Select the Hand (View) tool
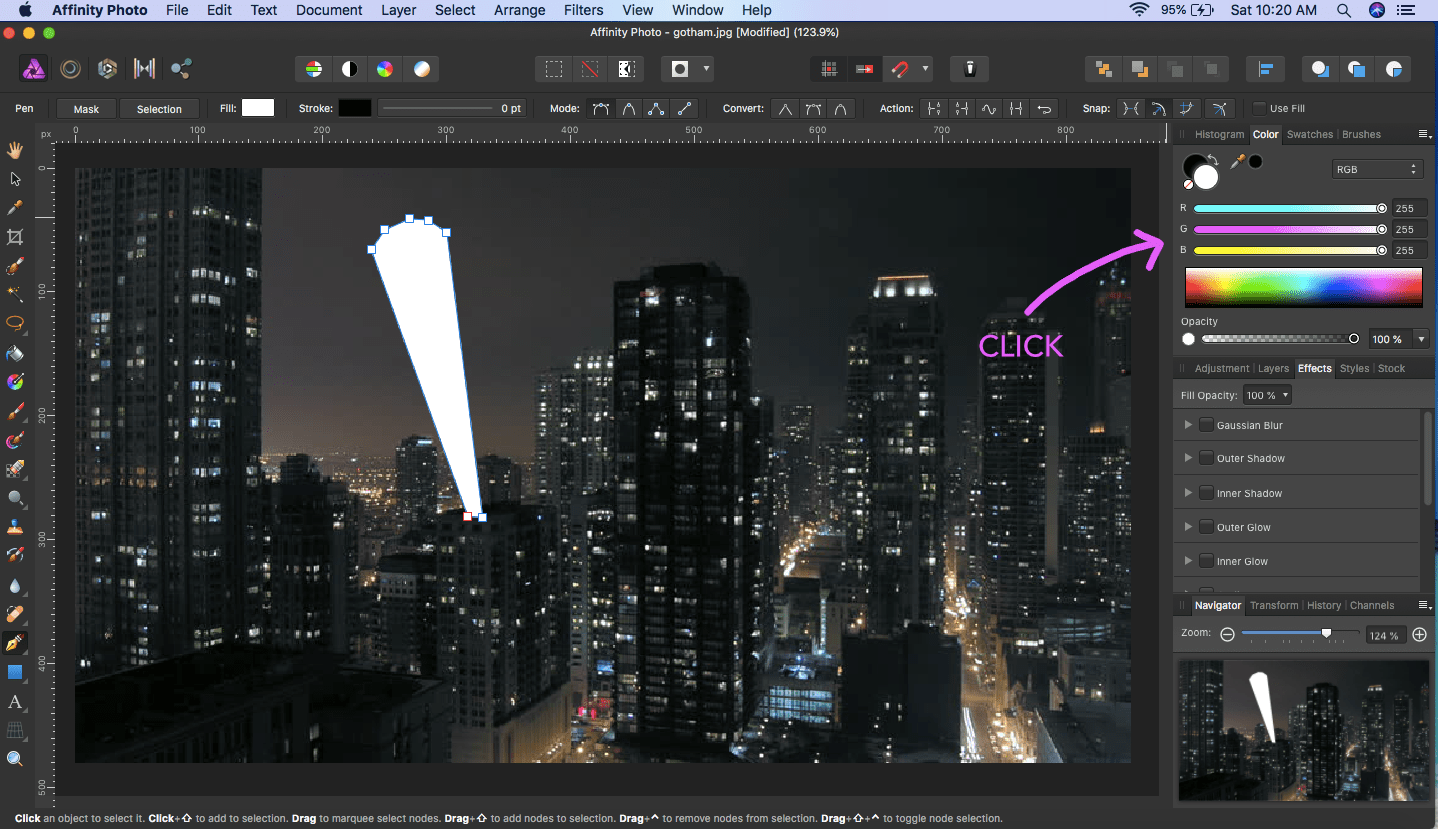 pos(15,151)
